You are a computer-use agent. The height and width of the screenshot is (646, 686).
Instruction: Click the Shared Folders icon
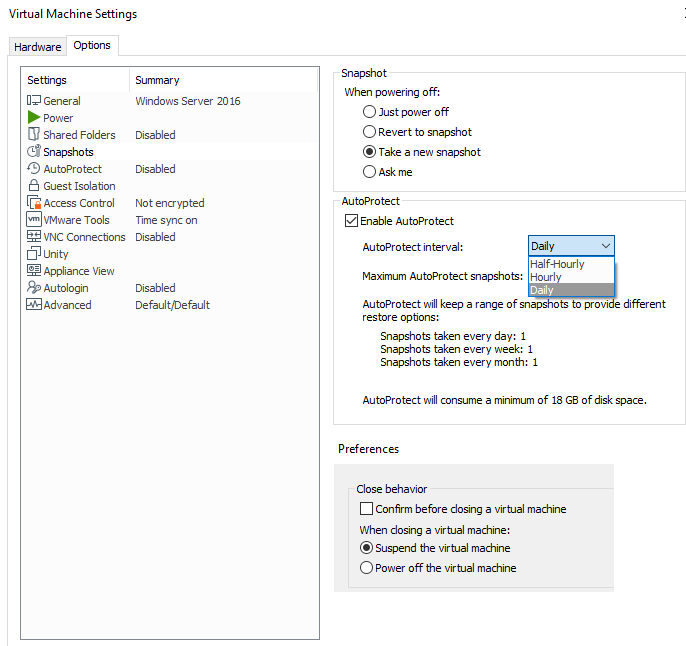[x=34, y=134]
